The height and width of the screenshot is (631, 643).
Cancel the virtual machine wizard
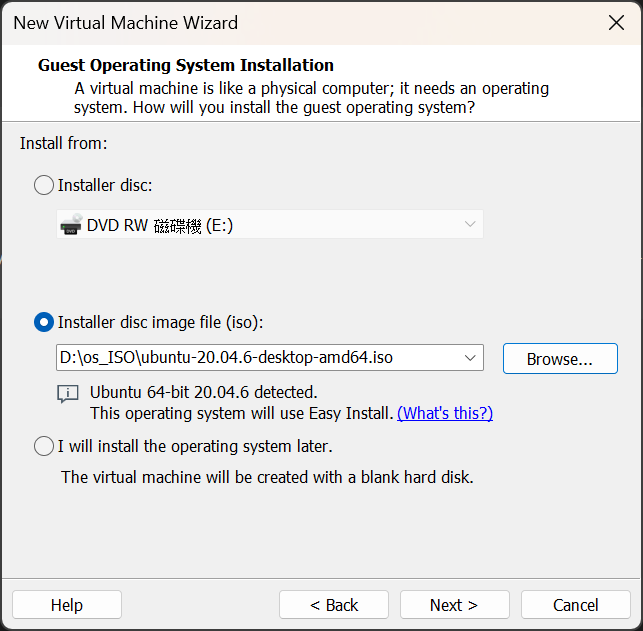(x=576, y=605)
